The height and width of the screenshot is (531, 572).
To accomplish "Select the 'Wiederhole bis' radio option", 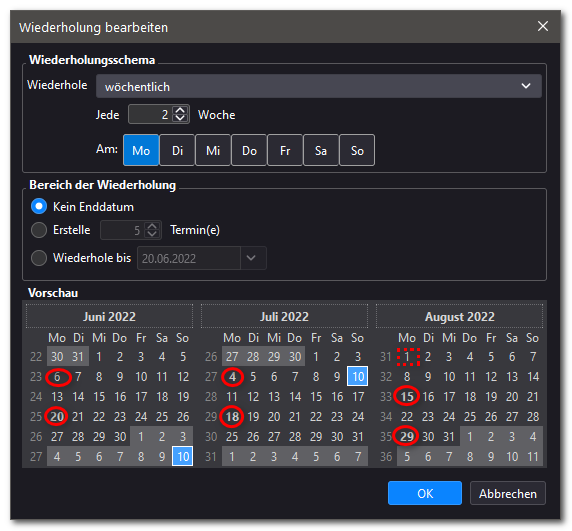I will pyautogui.click(x=39, y=258).
